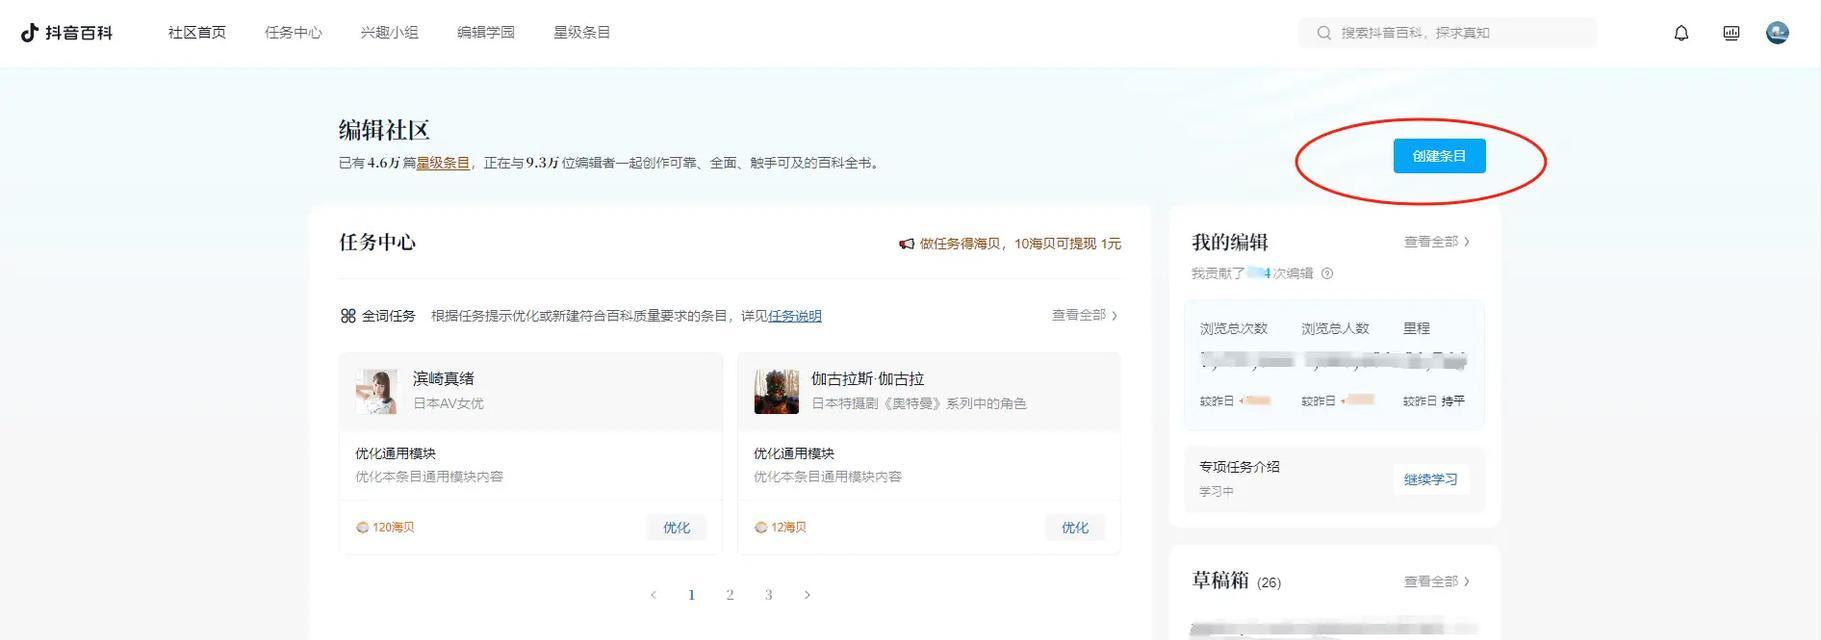Click the 里程 stat label
This screenshot has width=1821, height=640.
tap(1416, 328)
